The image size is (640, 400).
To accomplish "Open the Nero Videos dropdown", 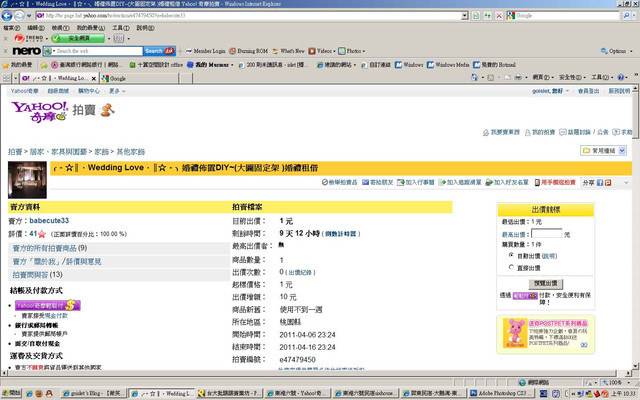I will pyautogui.click(x=322, y=51).
